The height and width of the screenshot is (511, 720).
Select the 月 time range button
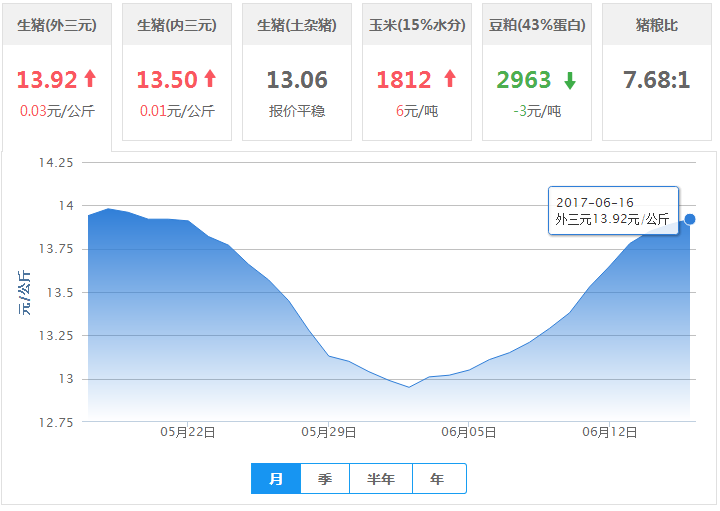[276, 479]
